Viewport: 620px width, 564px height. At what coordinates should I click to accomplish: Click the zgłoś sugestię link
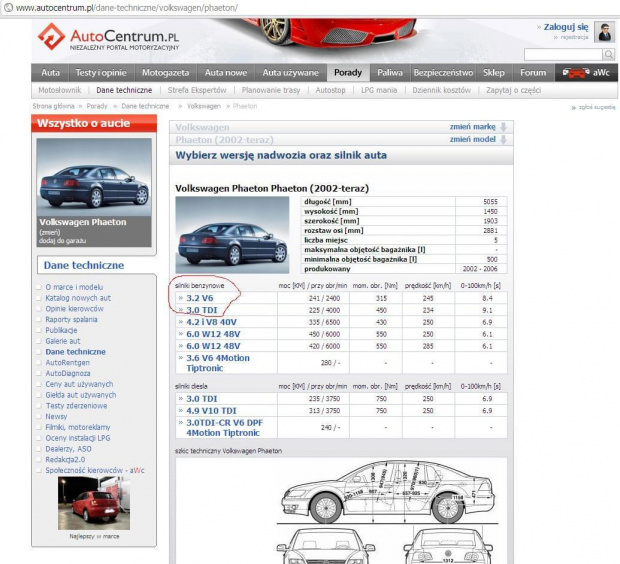point(597,107)
